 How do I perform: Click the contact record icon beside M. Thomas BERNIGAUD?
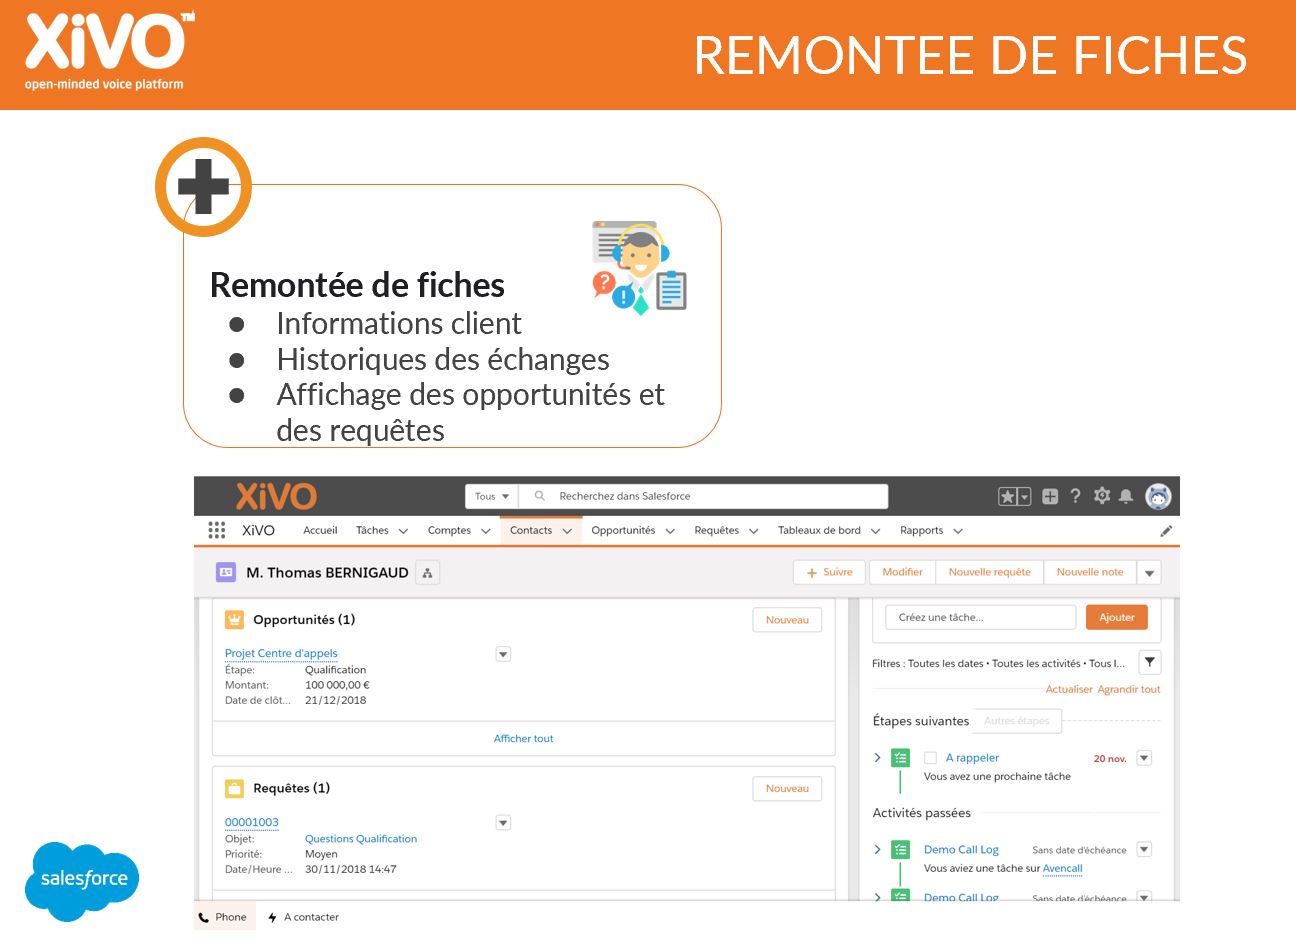tap(226, 572)
